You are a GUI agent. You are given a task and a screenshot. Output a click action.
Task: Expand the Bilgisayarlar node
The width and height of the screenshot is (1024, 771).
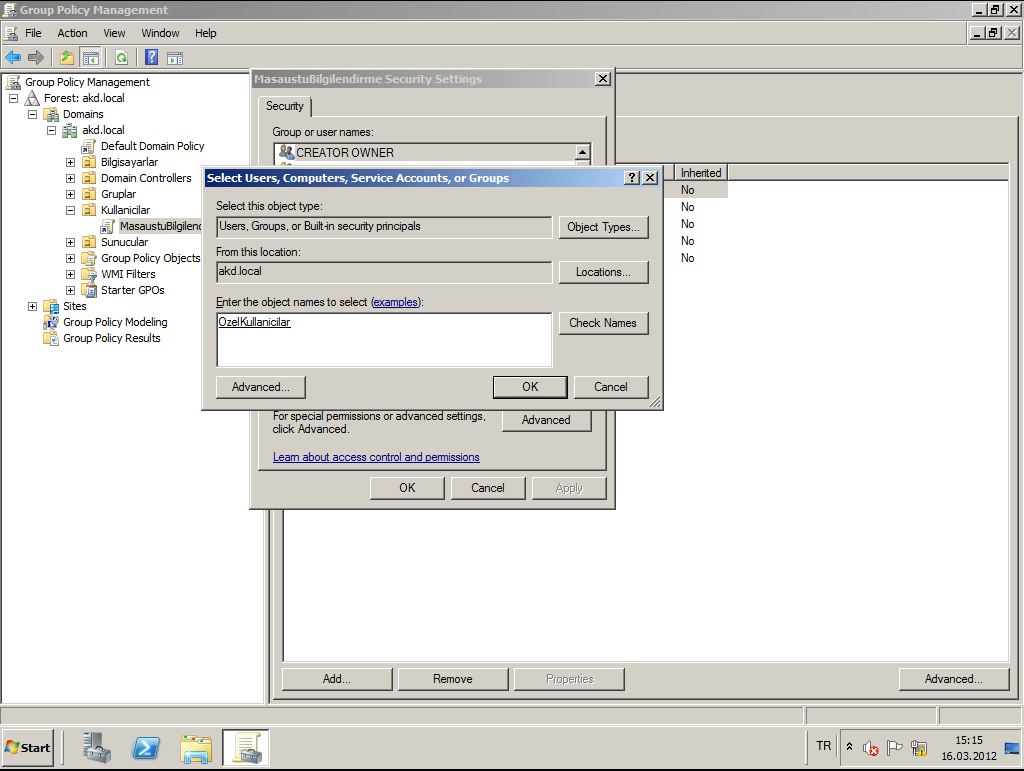pos(70,163)
